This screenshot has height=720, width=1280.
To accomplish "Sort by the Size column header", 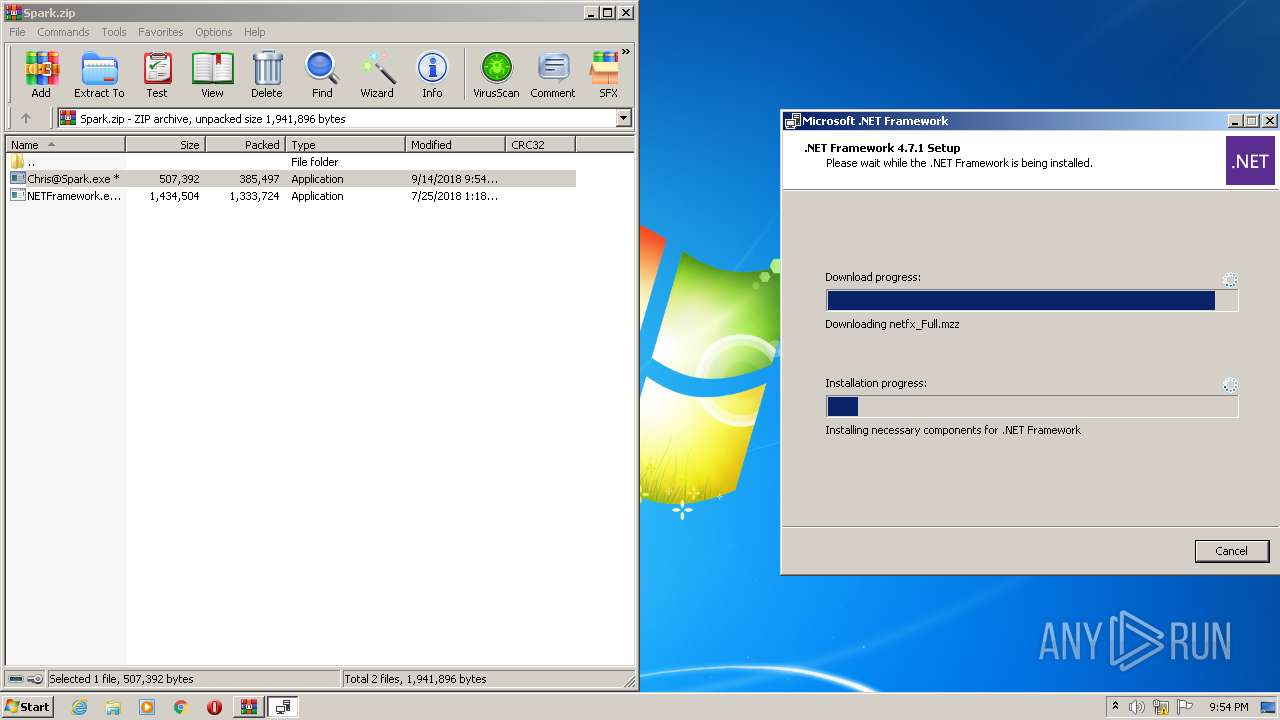I will point(166,145).
